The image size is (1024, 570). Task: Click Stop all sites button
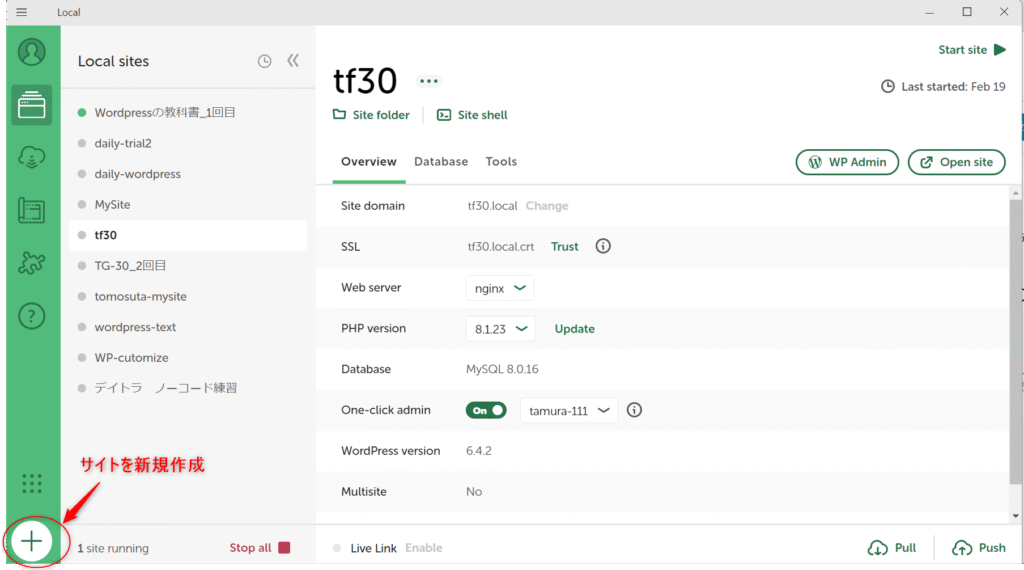pos(259,548)
